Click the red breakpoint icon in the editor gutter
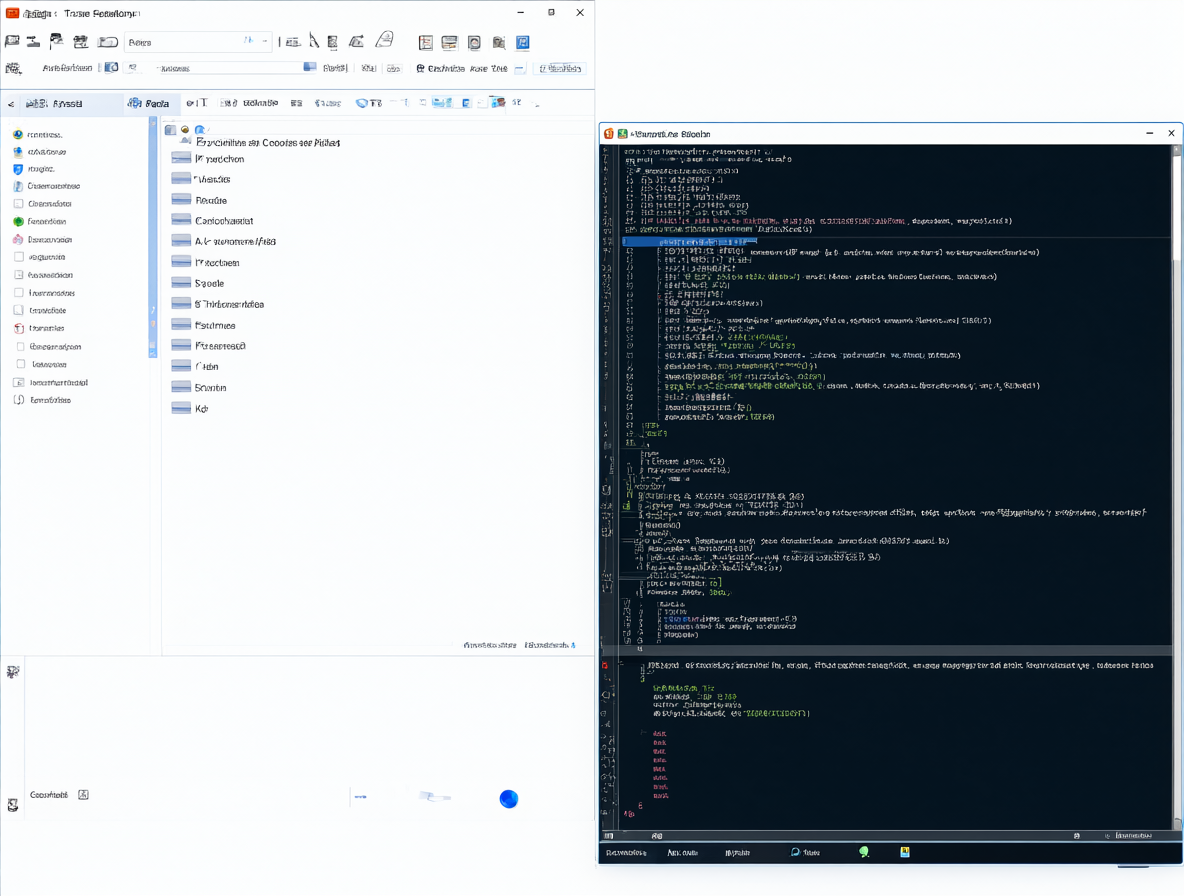Screen dimensions: 1184x896 point(605,665)
